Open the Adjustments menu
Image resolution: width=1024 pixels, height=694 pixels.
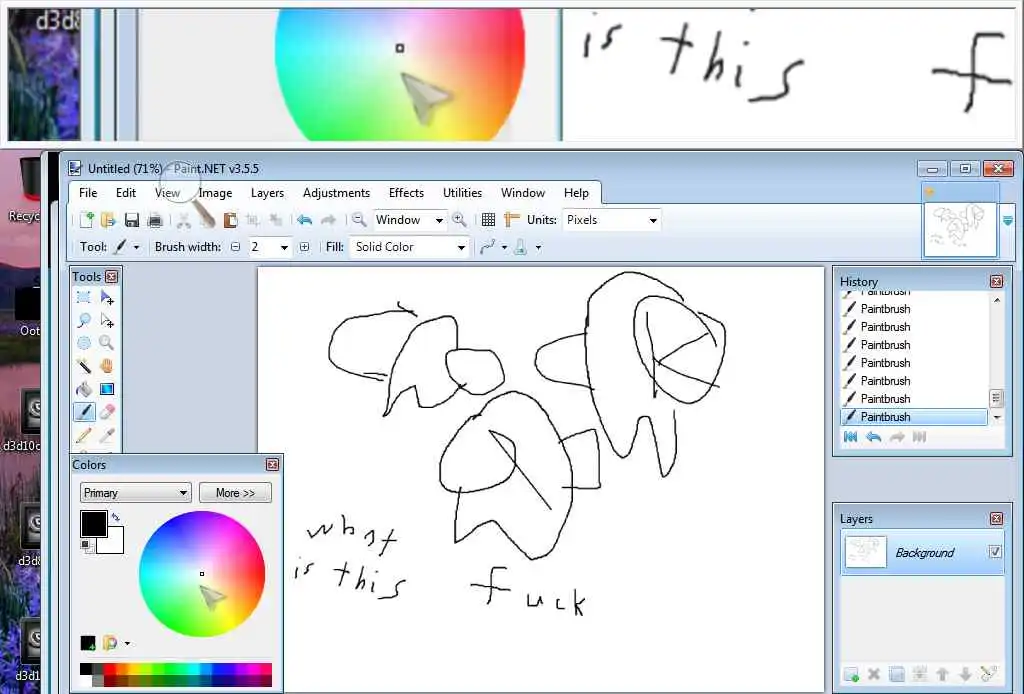[336, 193]
